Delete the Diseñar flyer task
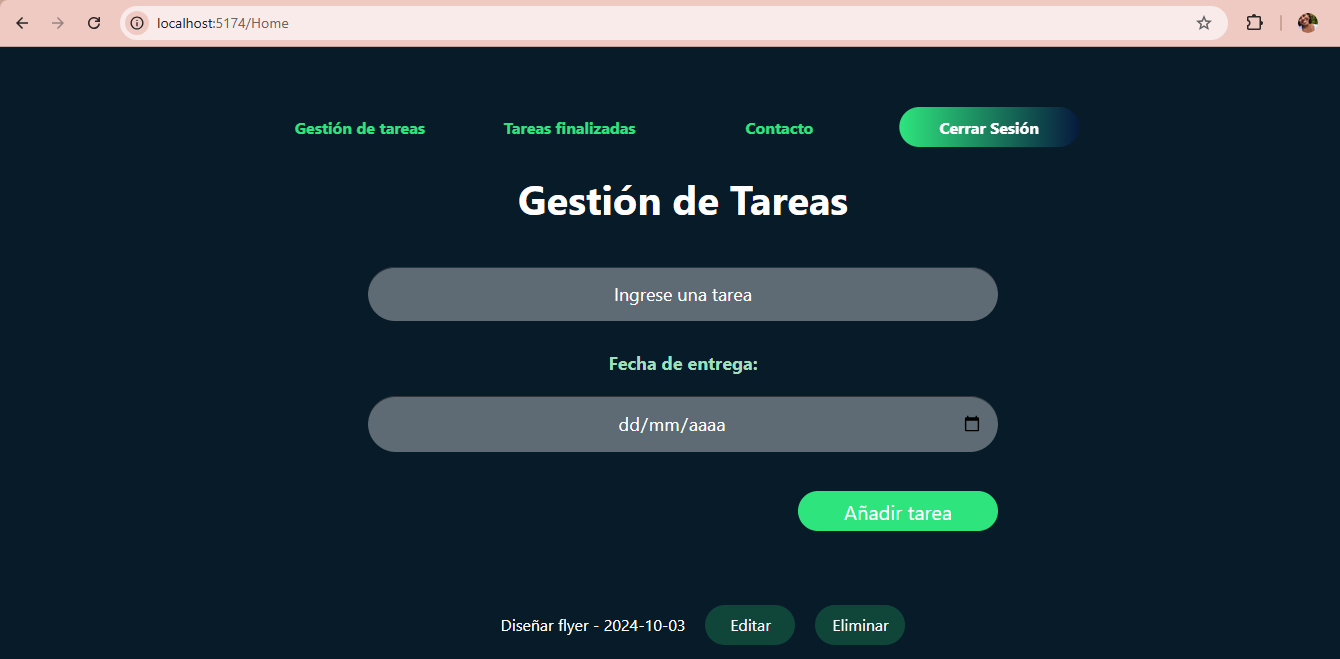 [x=859, y=624]
